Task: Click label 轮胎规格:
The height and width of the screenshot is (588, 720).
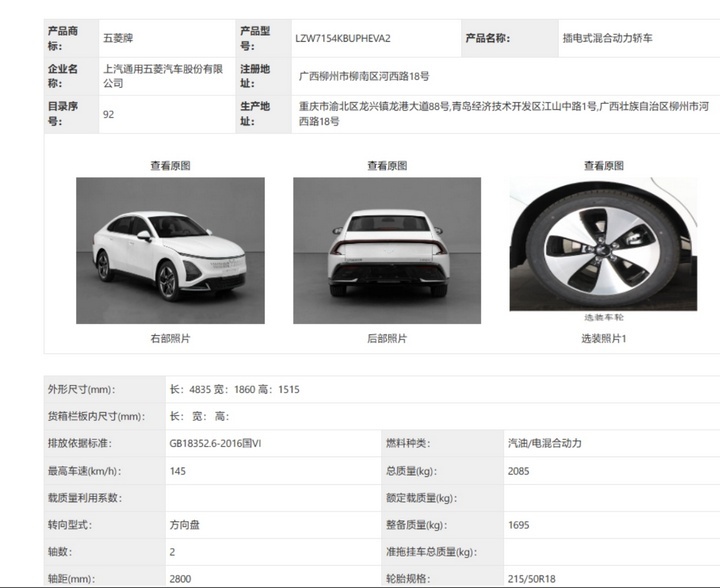Action: [x=408, y=579]
